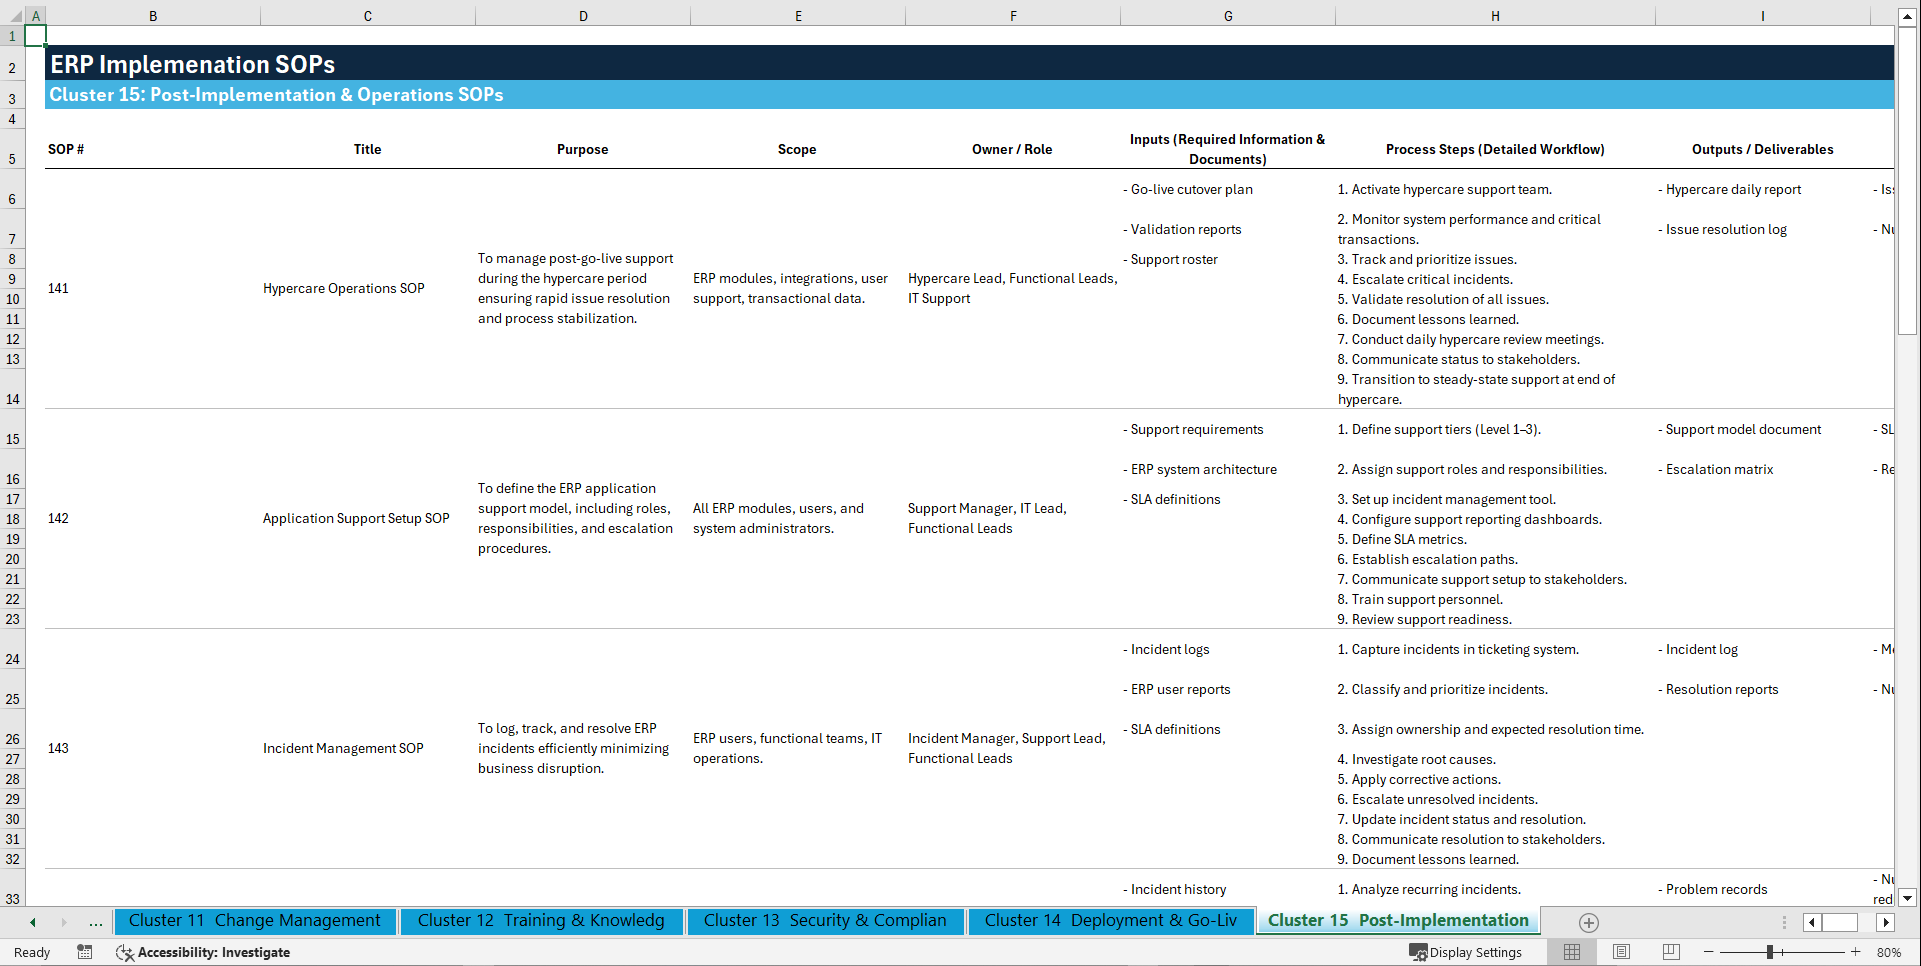Select the Cluster 14 Deployment & Go-Liv tab
This screenshot has height=966, width=1921.
click(1110, 921)
